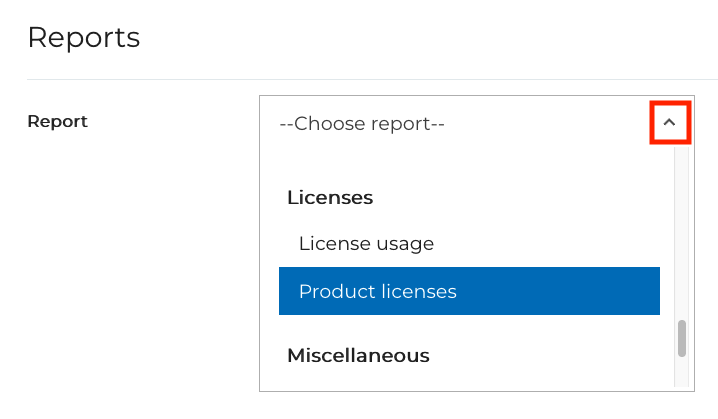
Task: Click the Miscellaneous group header
Action: click(x=358, y=355)
